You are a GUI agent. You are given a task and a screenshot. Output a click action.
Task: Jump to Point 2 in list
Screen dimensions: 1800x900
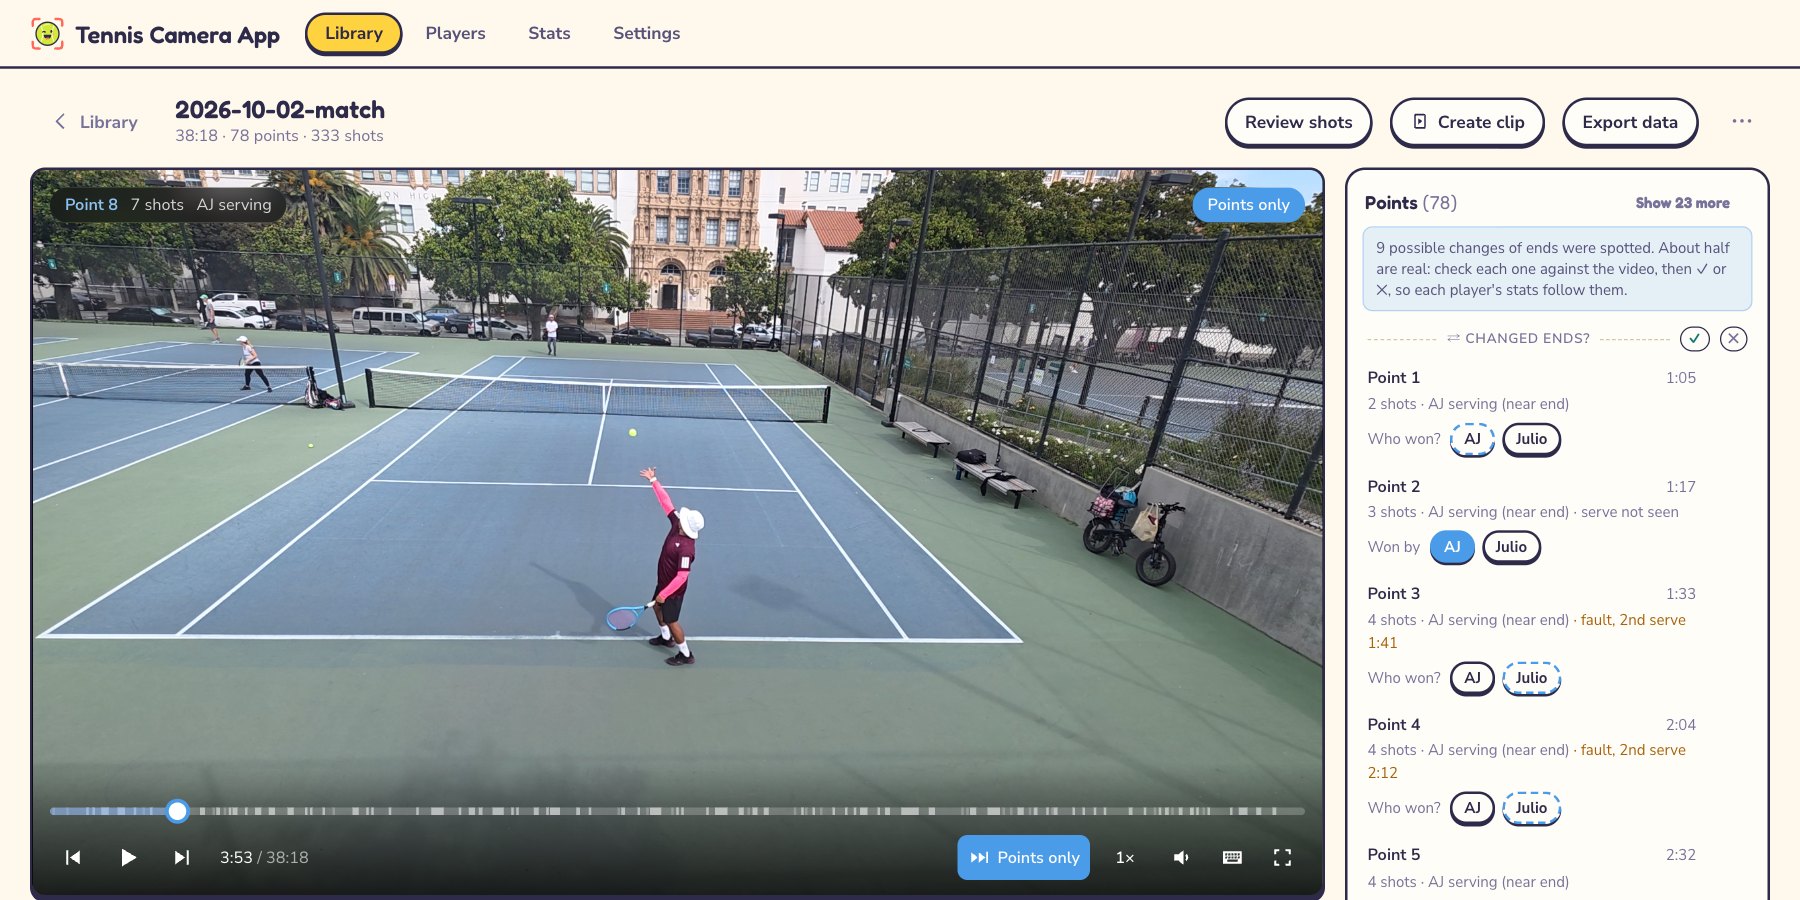(x=1393, y=486)
